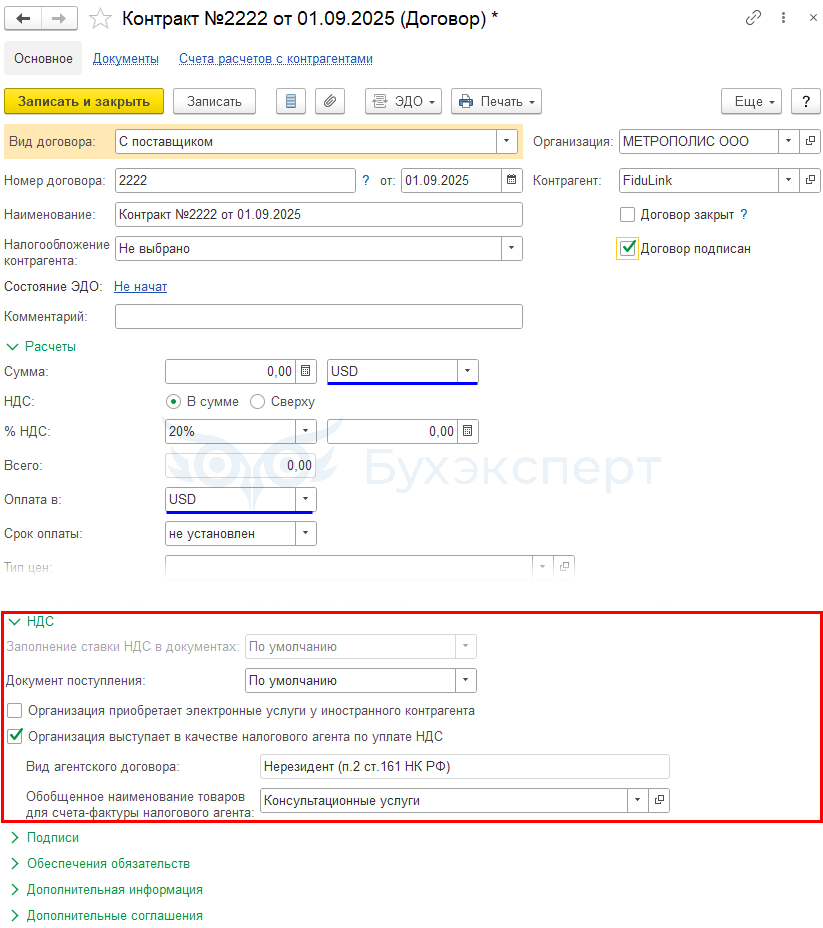The height and width of the screenshot is (928, 823).
Task: Show hint for Номер договора question mark
Action: click(x=365, y=181)
